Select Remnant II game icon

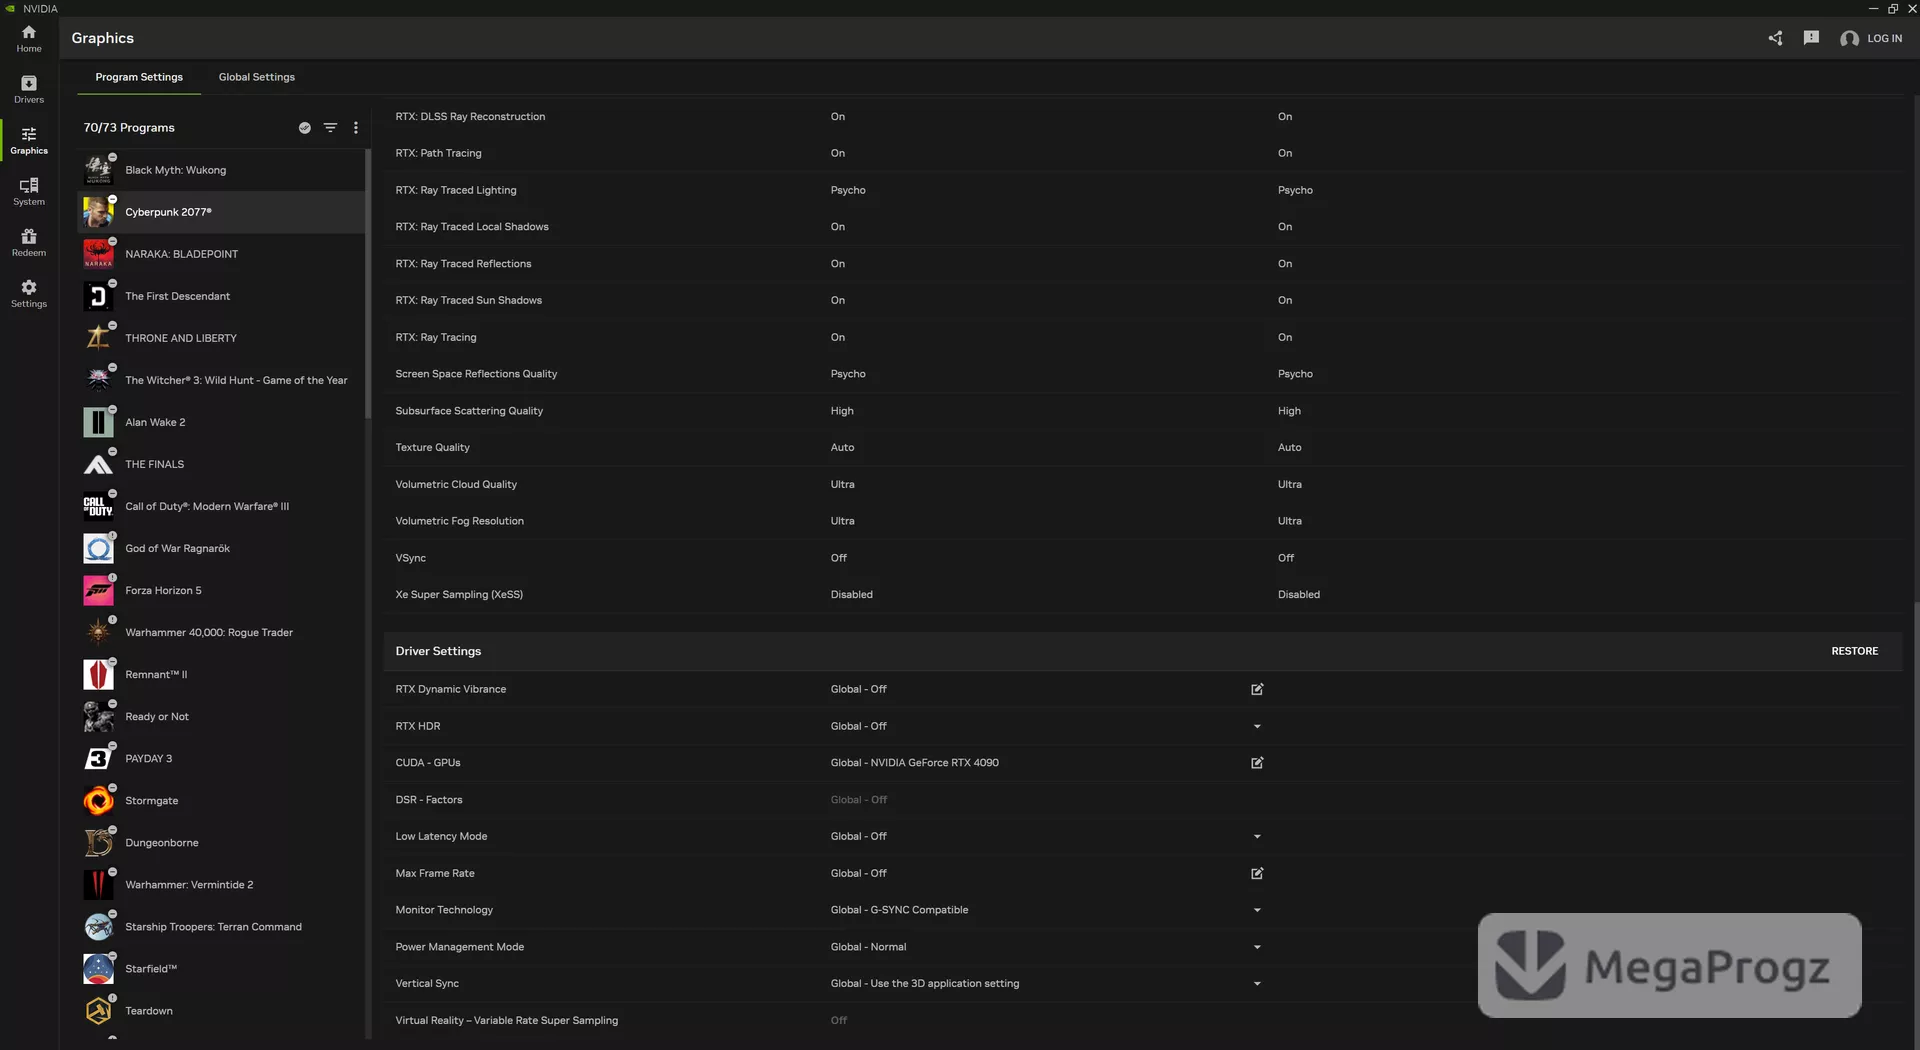click(98, 674)
